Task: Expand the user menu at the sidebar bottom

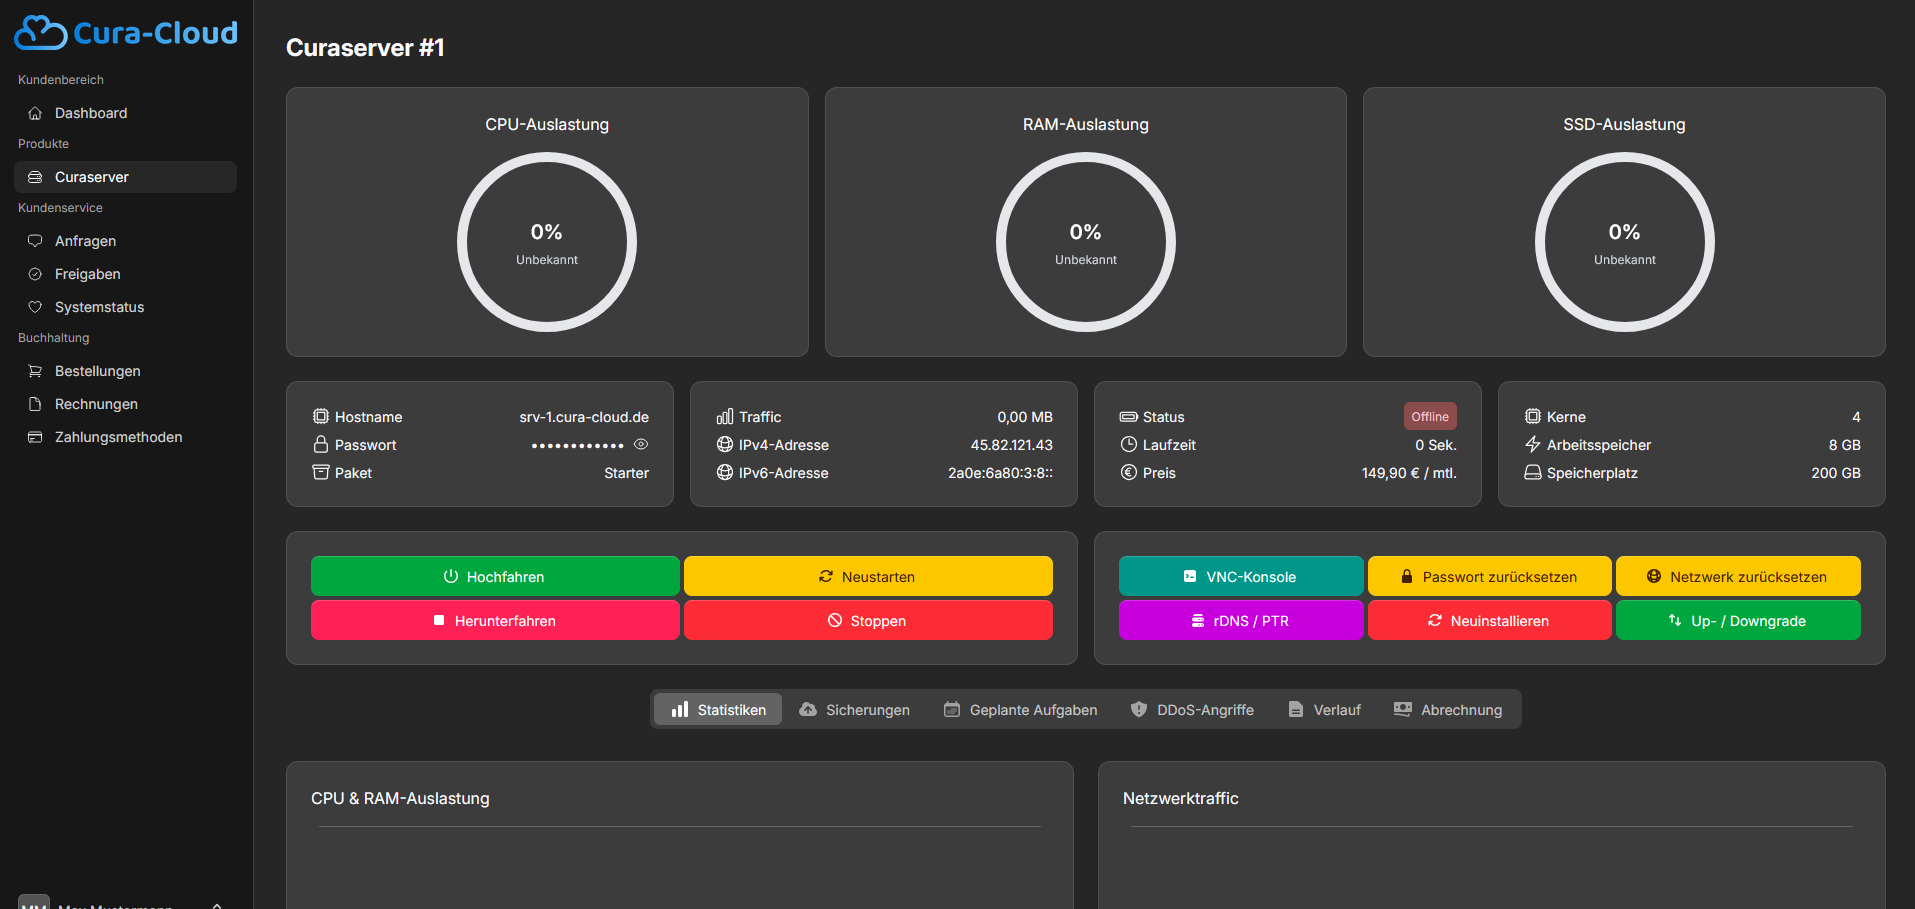Action: pyautogui.click(x=216, y=904)
